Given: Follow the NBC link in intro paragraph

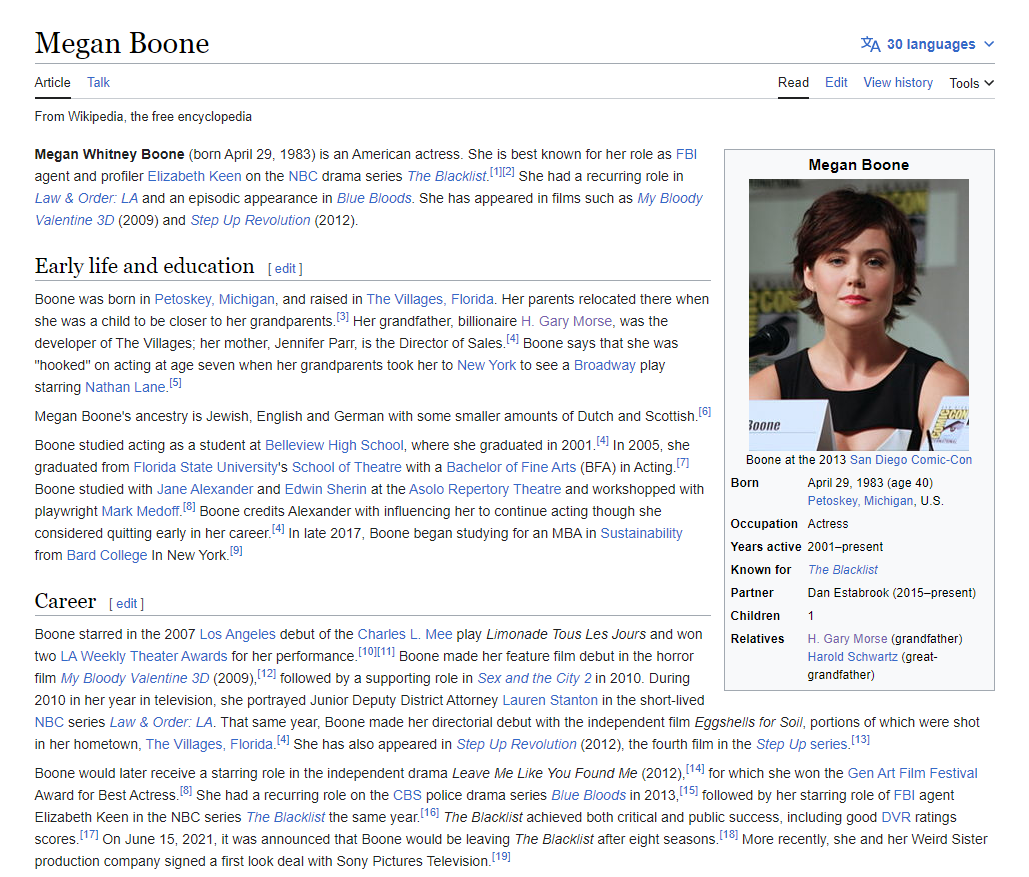Looking at the screenshot, I should pyautogui.click(x=303, y=177).
